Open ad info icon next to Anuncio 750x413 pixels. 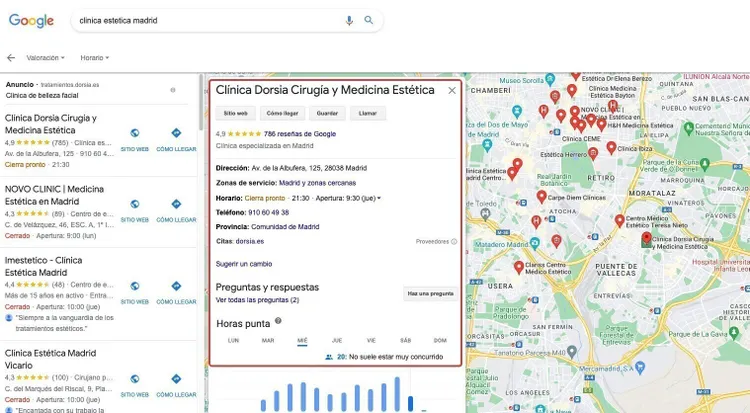point(173,90)
